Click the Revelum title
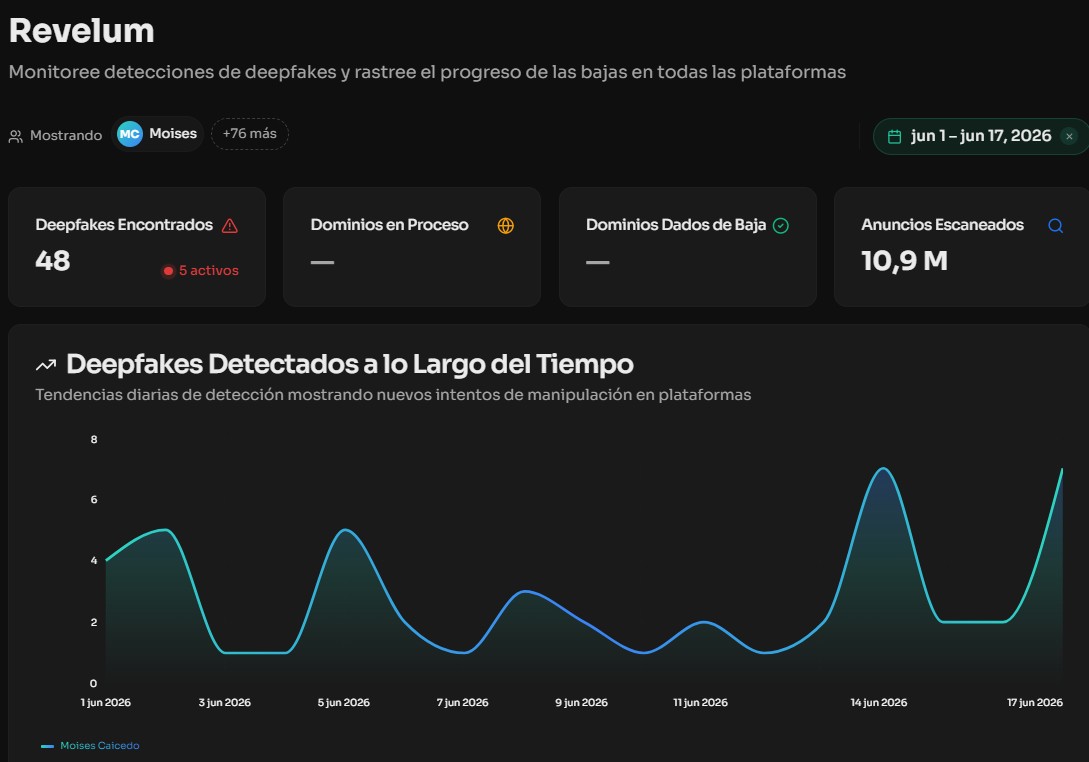 click(82, 31)
